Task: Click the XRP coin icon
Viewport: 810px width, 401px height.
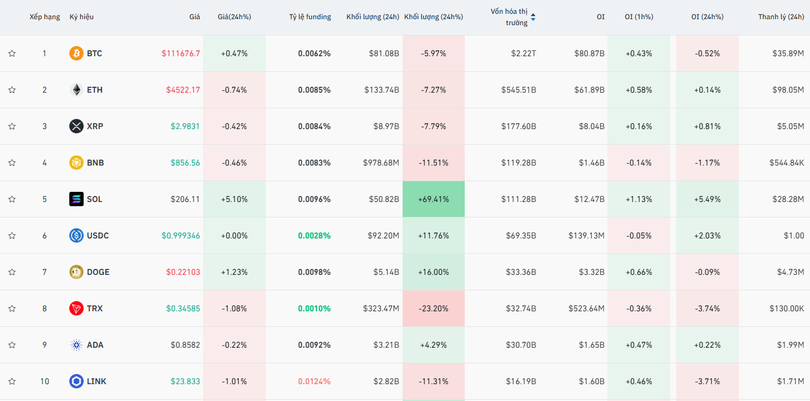Action: 76,126
